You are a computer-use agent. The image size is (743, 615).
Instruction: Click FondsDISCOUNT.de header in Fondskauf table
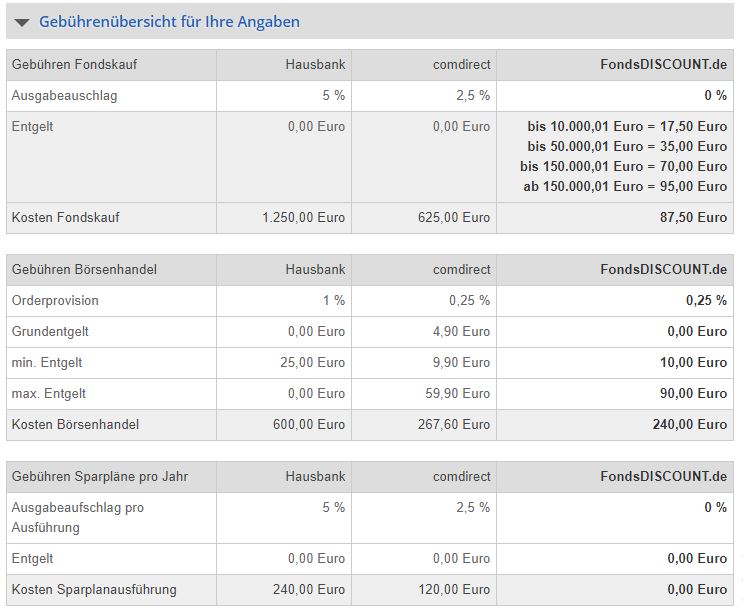(663, 65)
